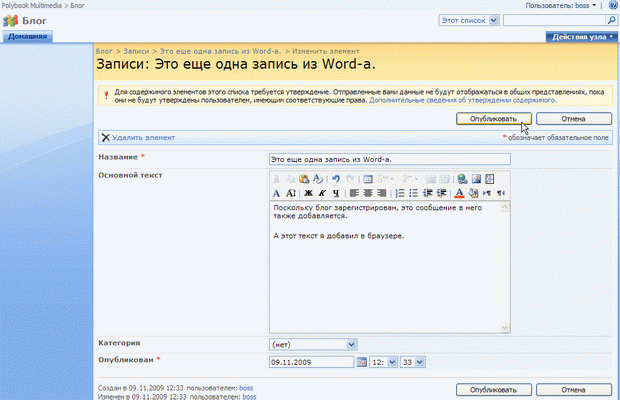Image resolution: width=620 pixels, height=400 pixels.
Task: Insert a hyperlink using the toolbar icon
Action: [x=463, y=179]
